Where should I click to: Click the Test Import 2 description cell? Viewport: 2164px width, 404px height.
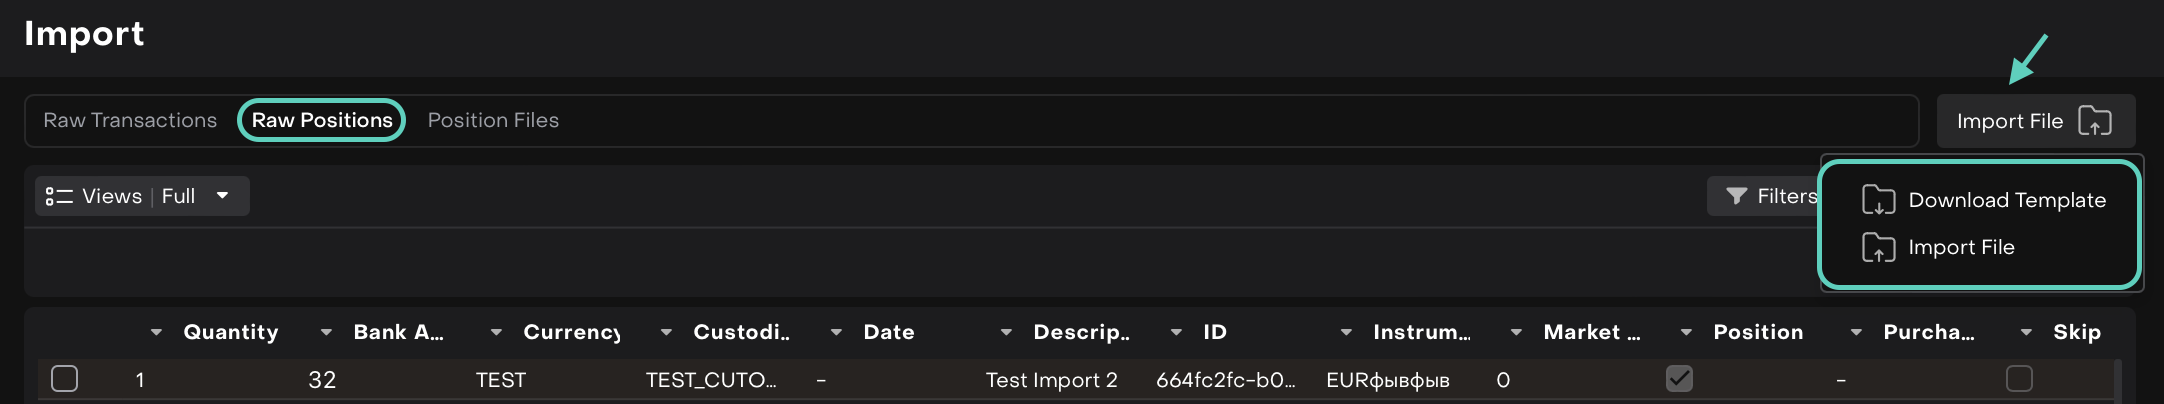pyautogui.click(x=1051, y=380)
